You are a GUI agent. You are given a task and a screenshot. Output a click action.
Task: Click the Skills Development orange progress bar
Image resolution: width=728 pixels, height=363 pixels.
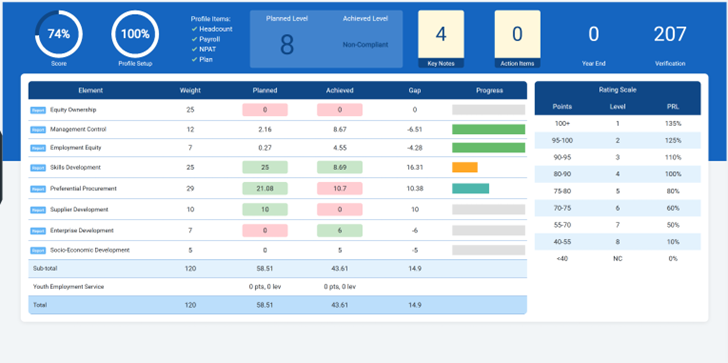point(465,168)
